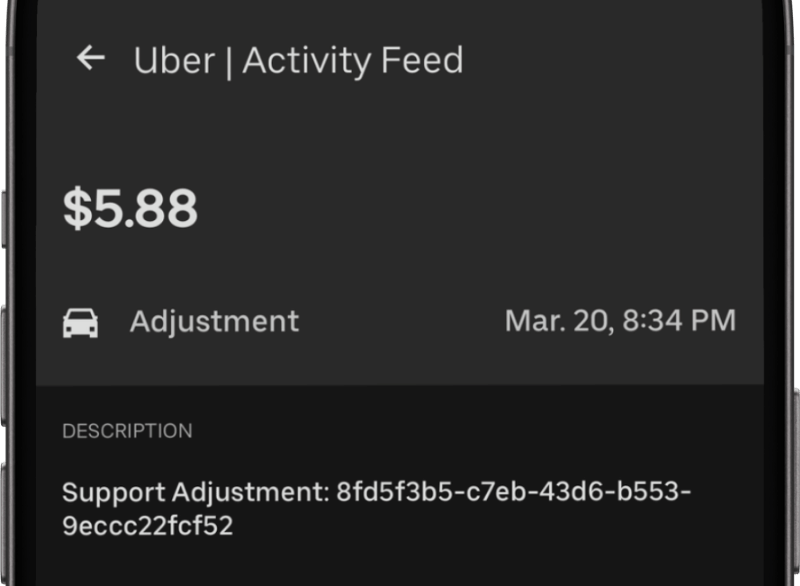The width and height of the screenshot is (800, 586).
Task: Click the Adjustment label
Action: point(215,320)
